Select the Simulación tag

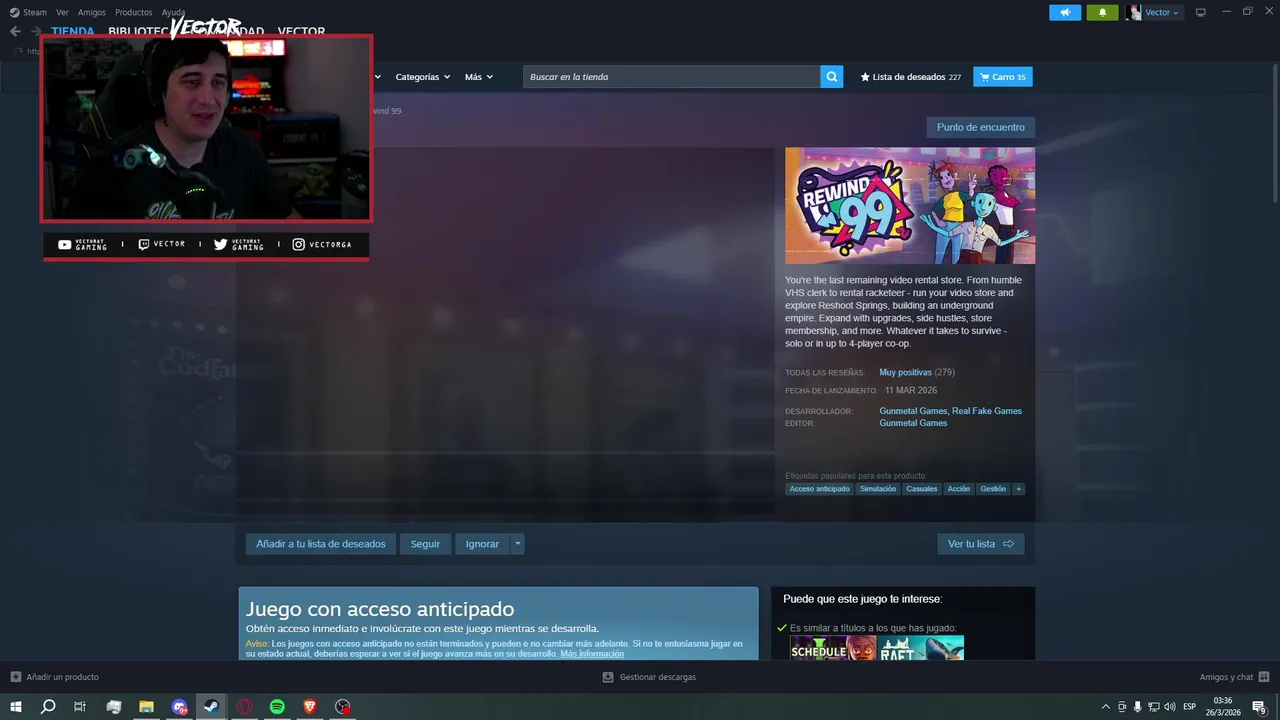click(x=878, y=489)
